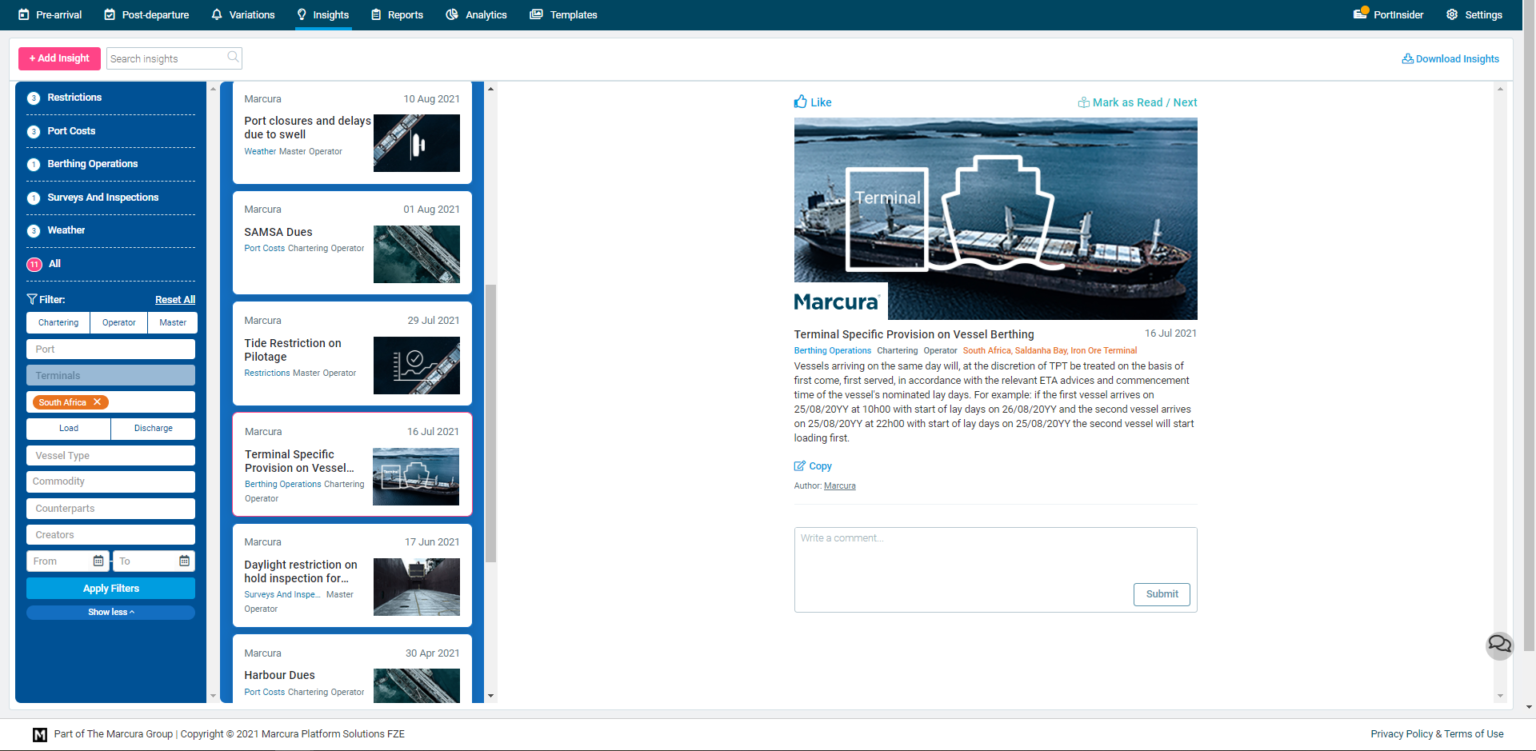Collapse filters using Show less
This screenshot has height=751, width=1536.
click(x=110, y=611)
